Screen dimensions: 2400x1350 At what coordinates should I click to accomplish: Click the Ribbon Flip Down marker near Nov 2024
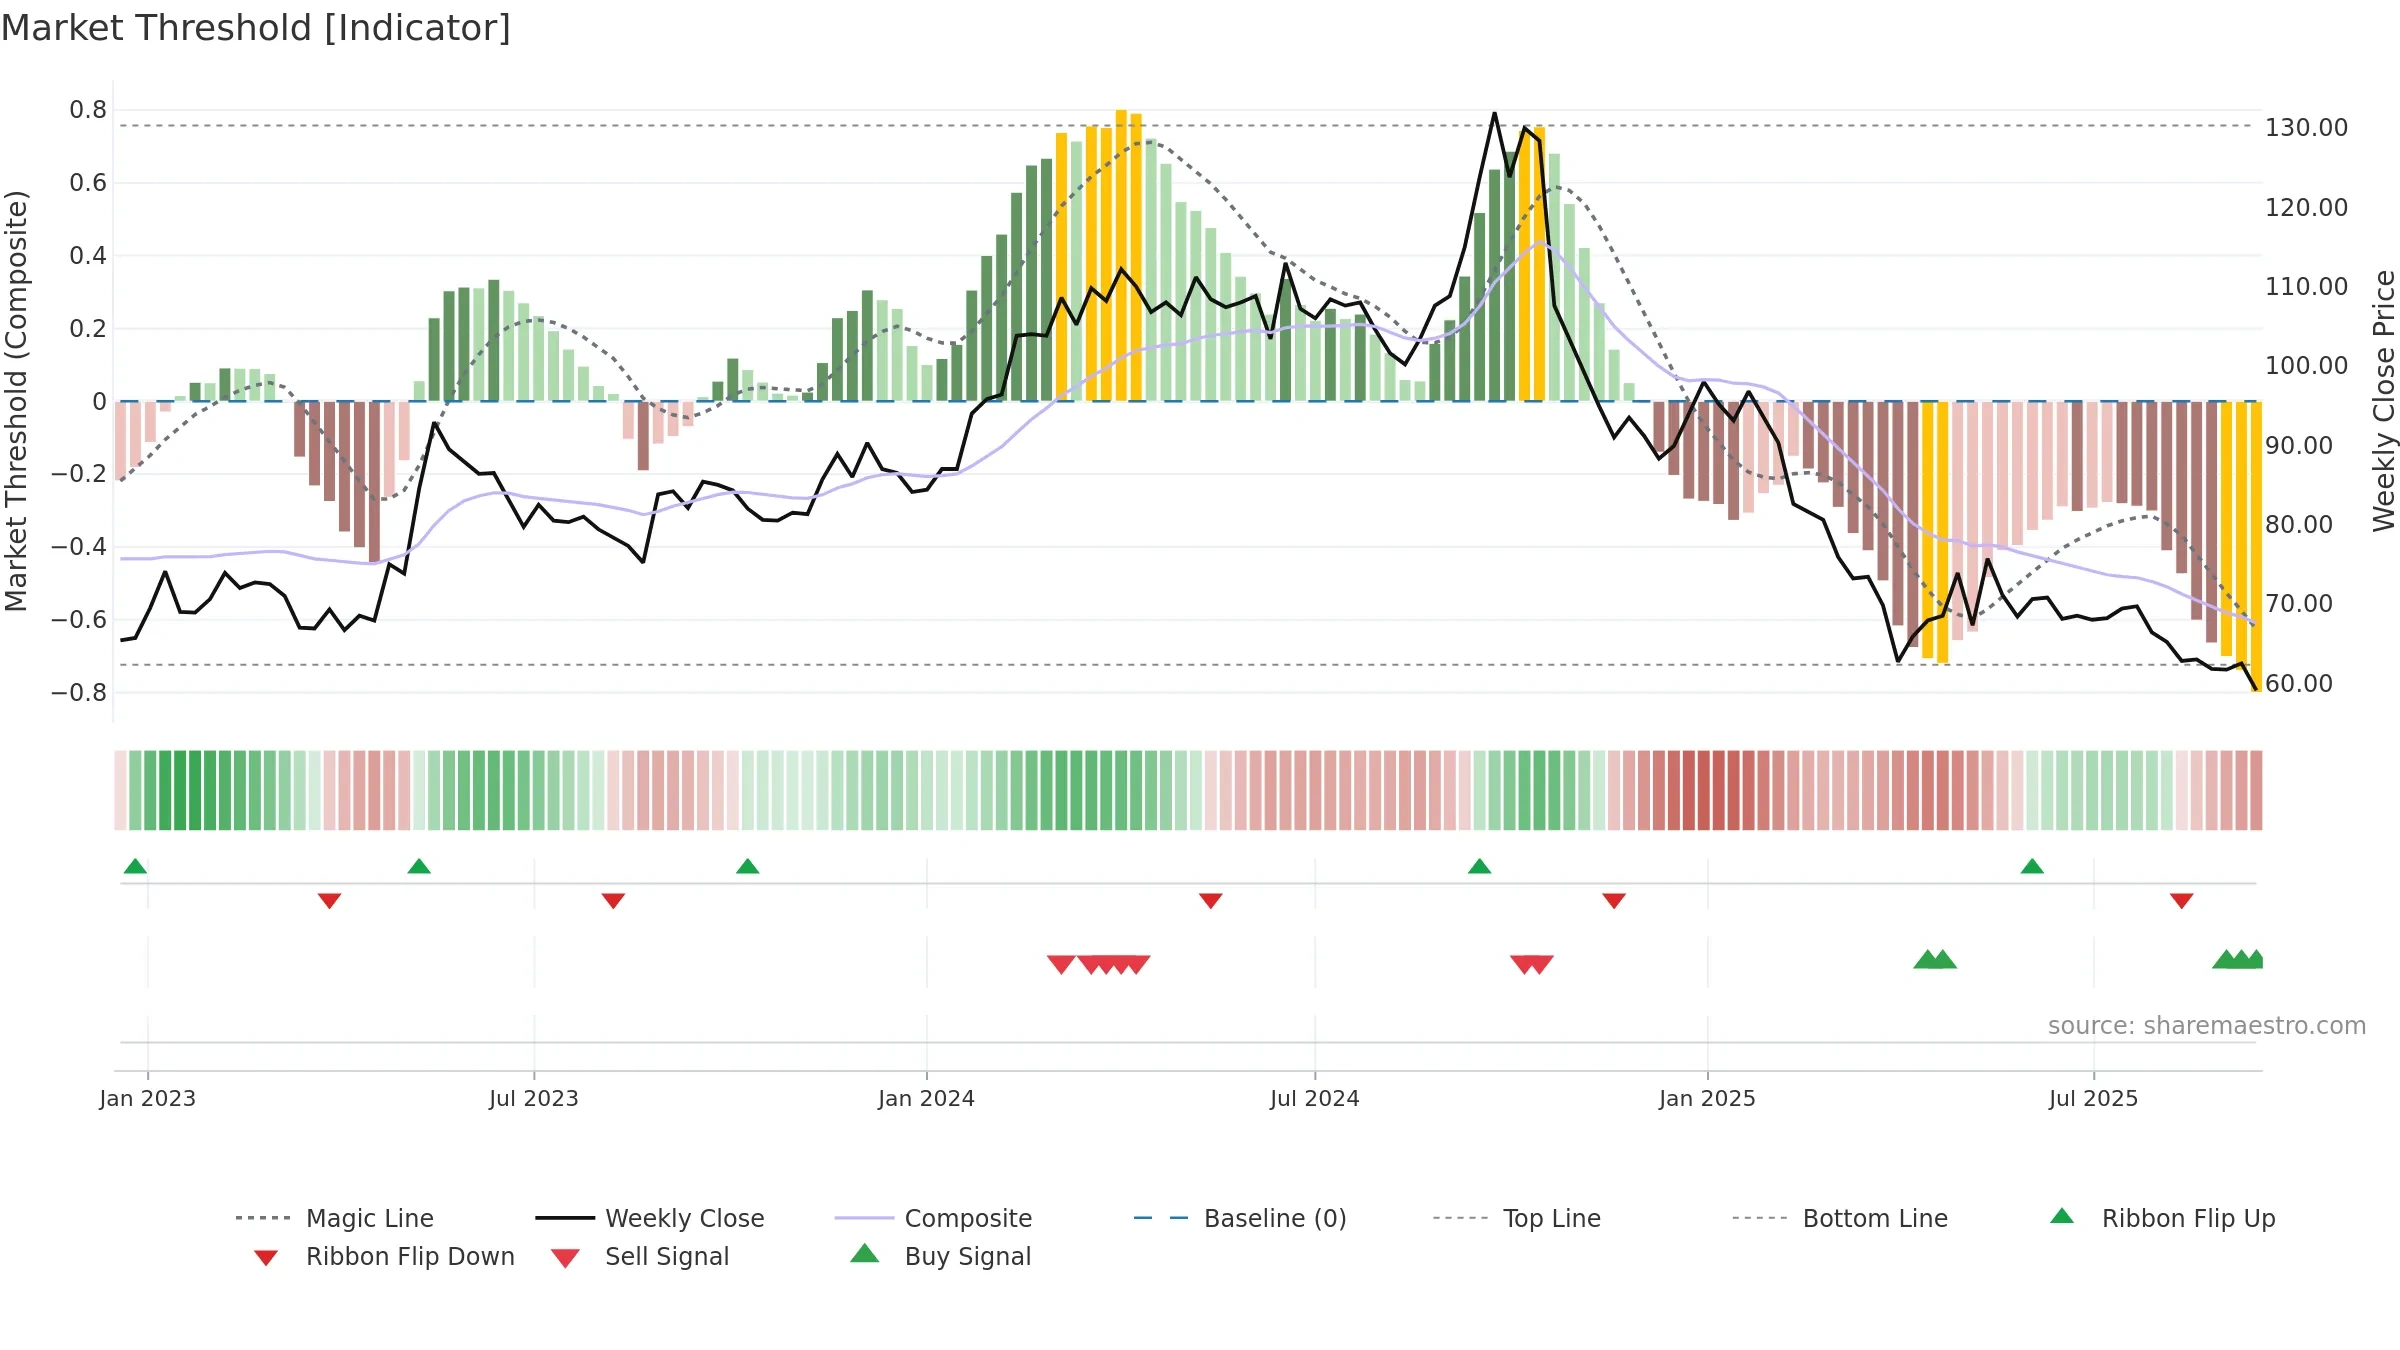(x=1614, y=901)
